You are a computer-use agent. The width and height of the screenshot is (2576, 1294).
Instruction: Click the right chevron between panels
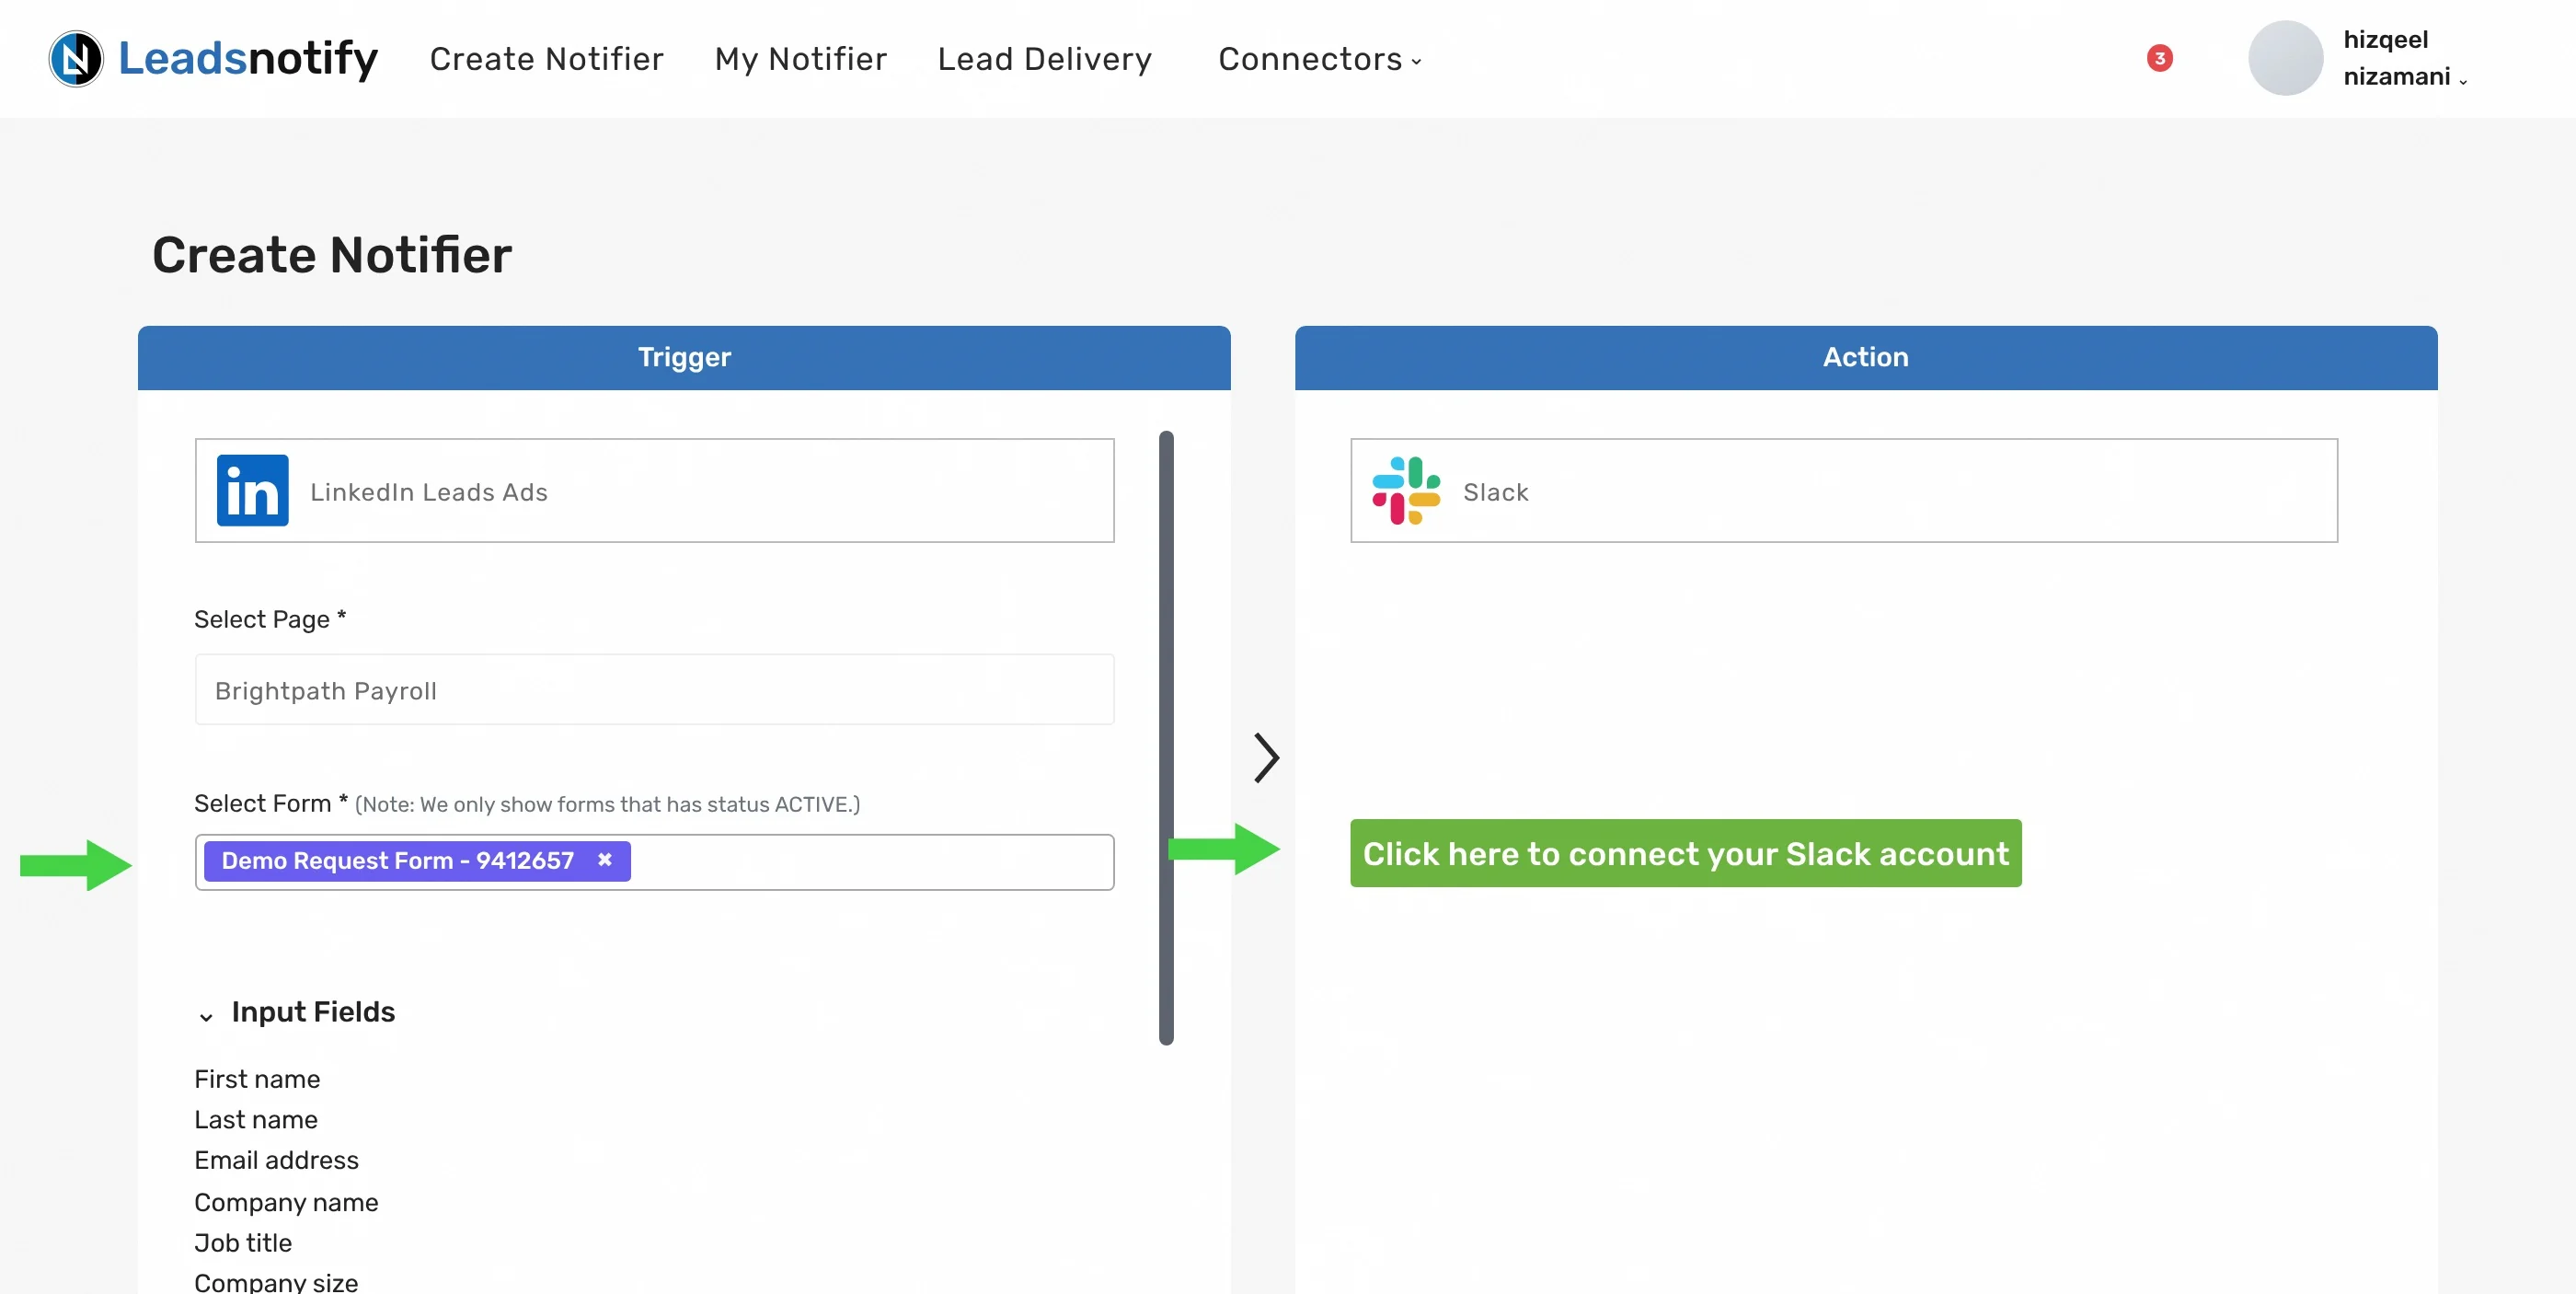pyautogui.click(x=1266, y=757)
